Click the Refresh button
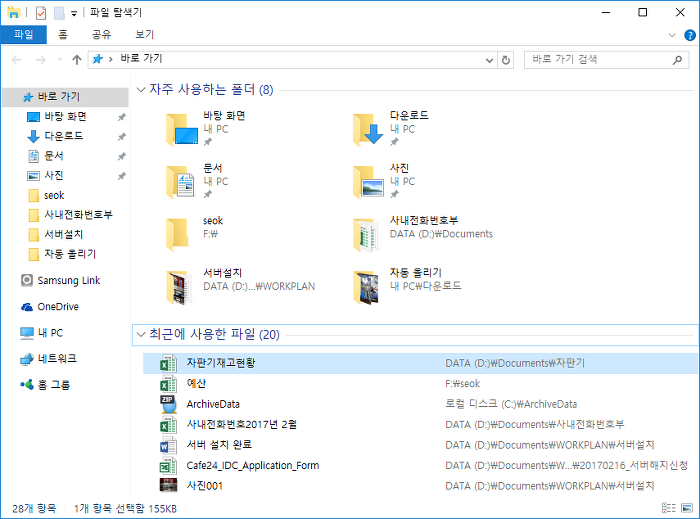 [505, 60]
